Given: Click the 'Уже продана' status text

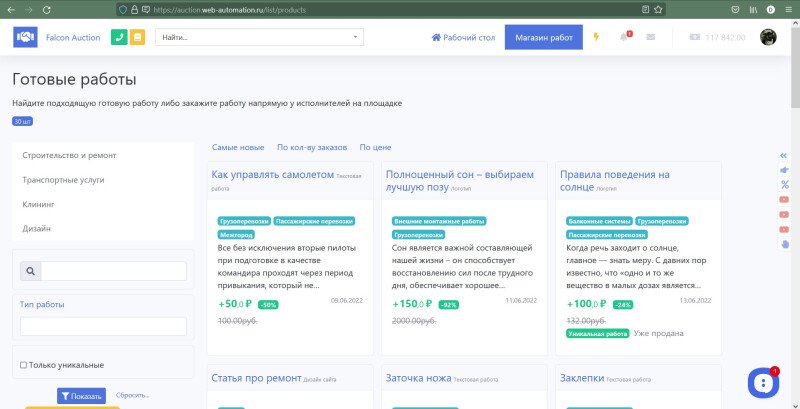Looking at the screenshot, I should 658,333.
